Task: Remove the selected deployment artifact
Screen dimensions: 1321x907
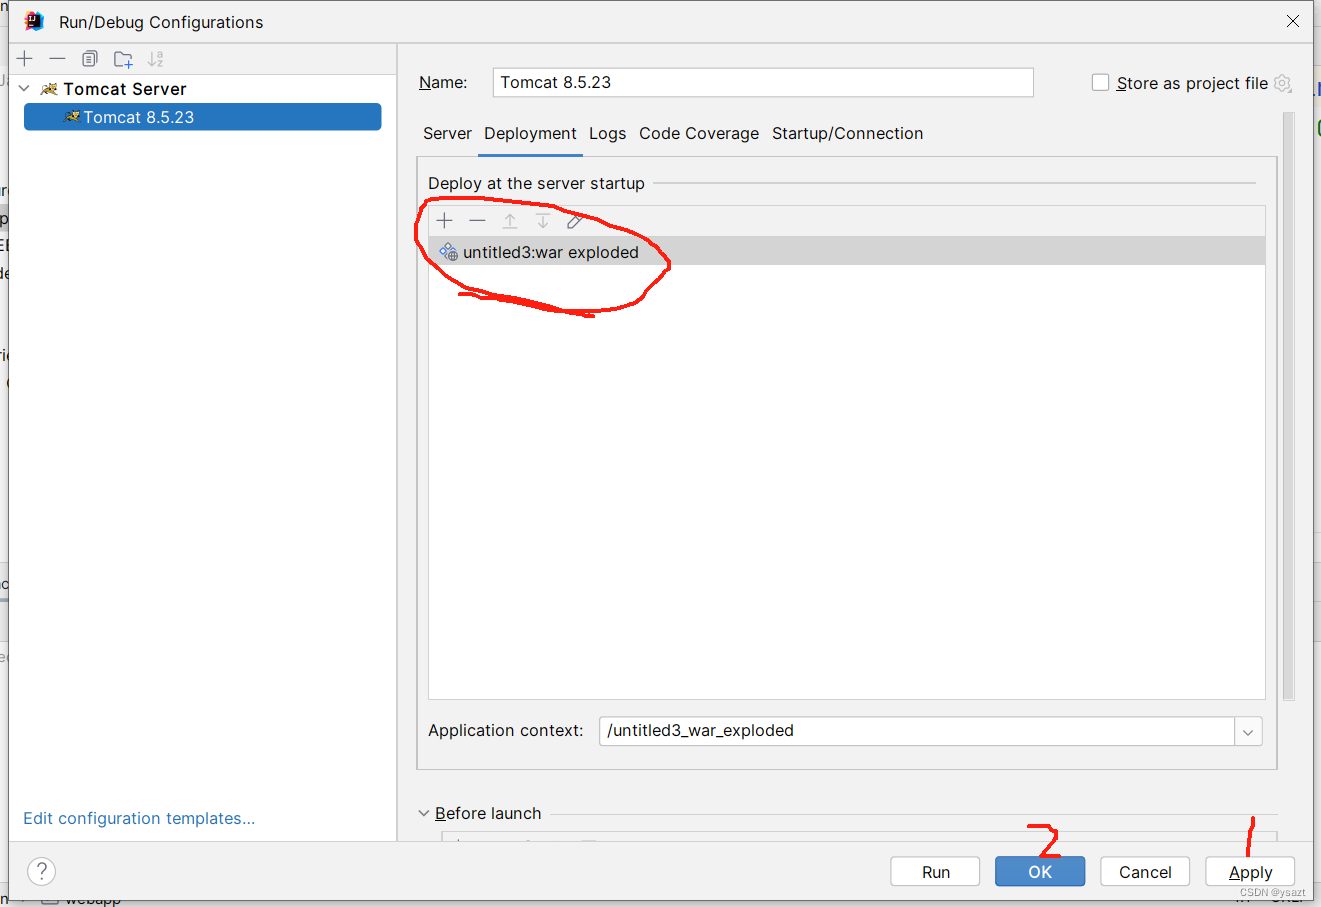Action: 477,221
